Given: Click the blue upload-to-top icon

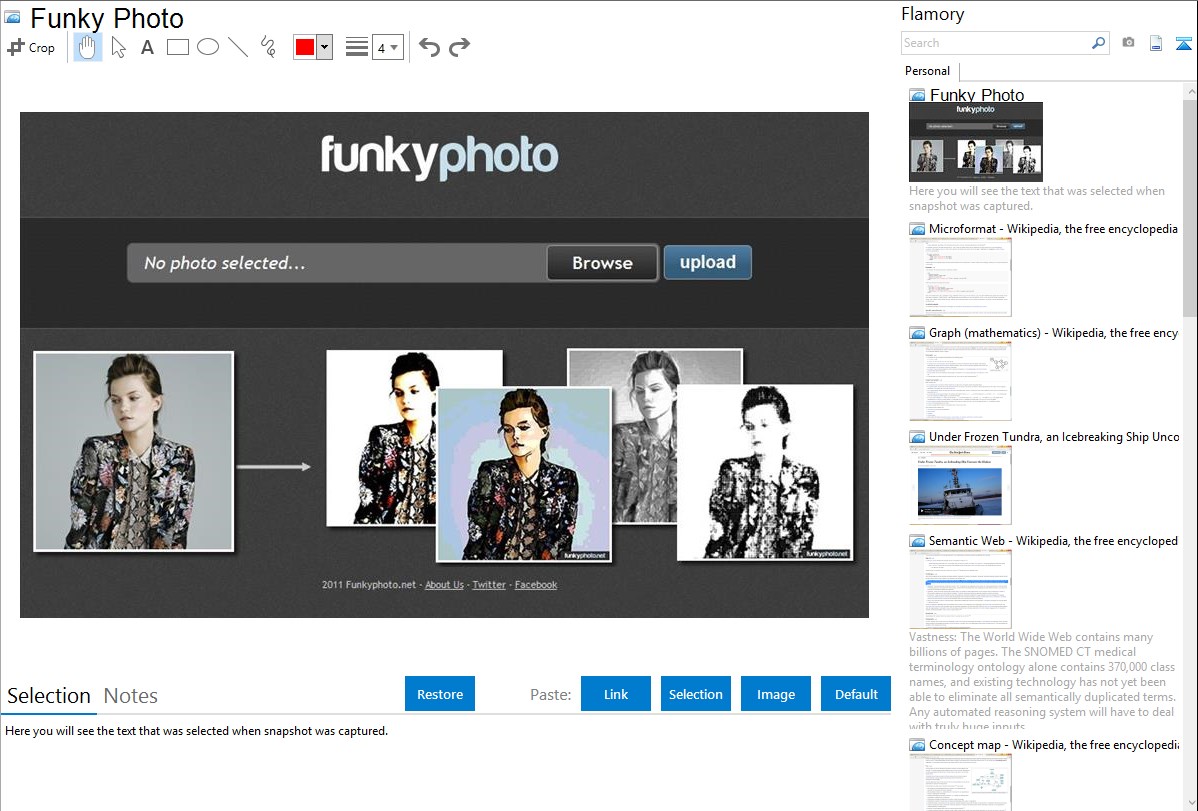Looking at the screenshot, I should point(1183,43).
